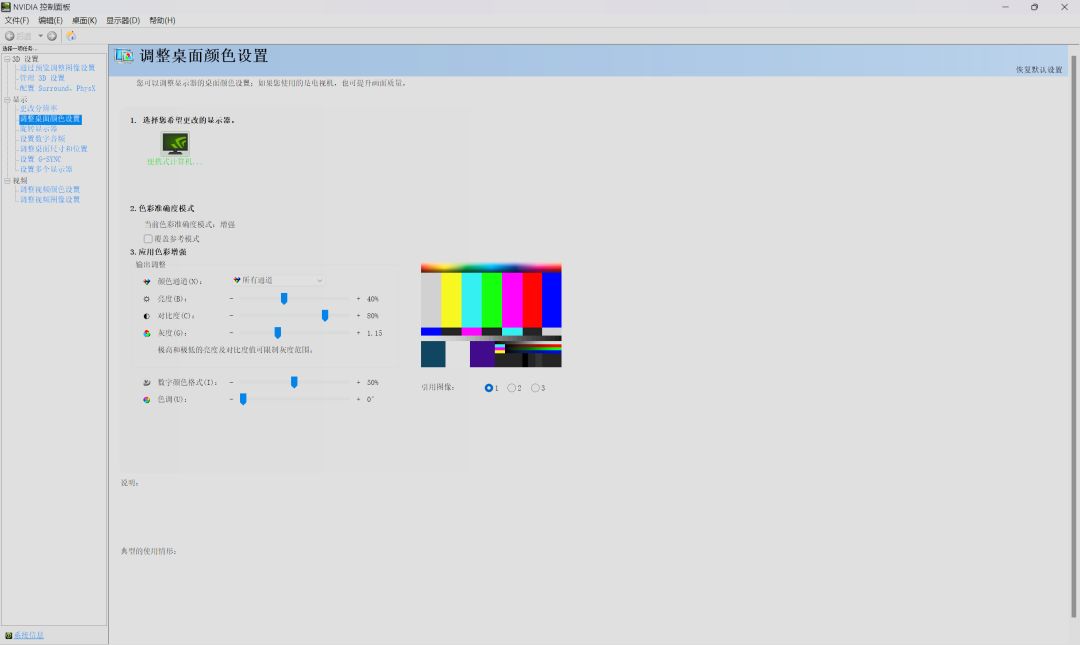Click the 色调(U) slider handle at 0°
The width and height of the screenshot is (1080, 645).
coord(243,399)
